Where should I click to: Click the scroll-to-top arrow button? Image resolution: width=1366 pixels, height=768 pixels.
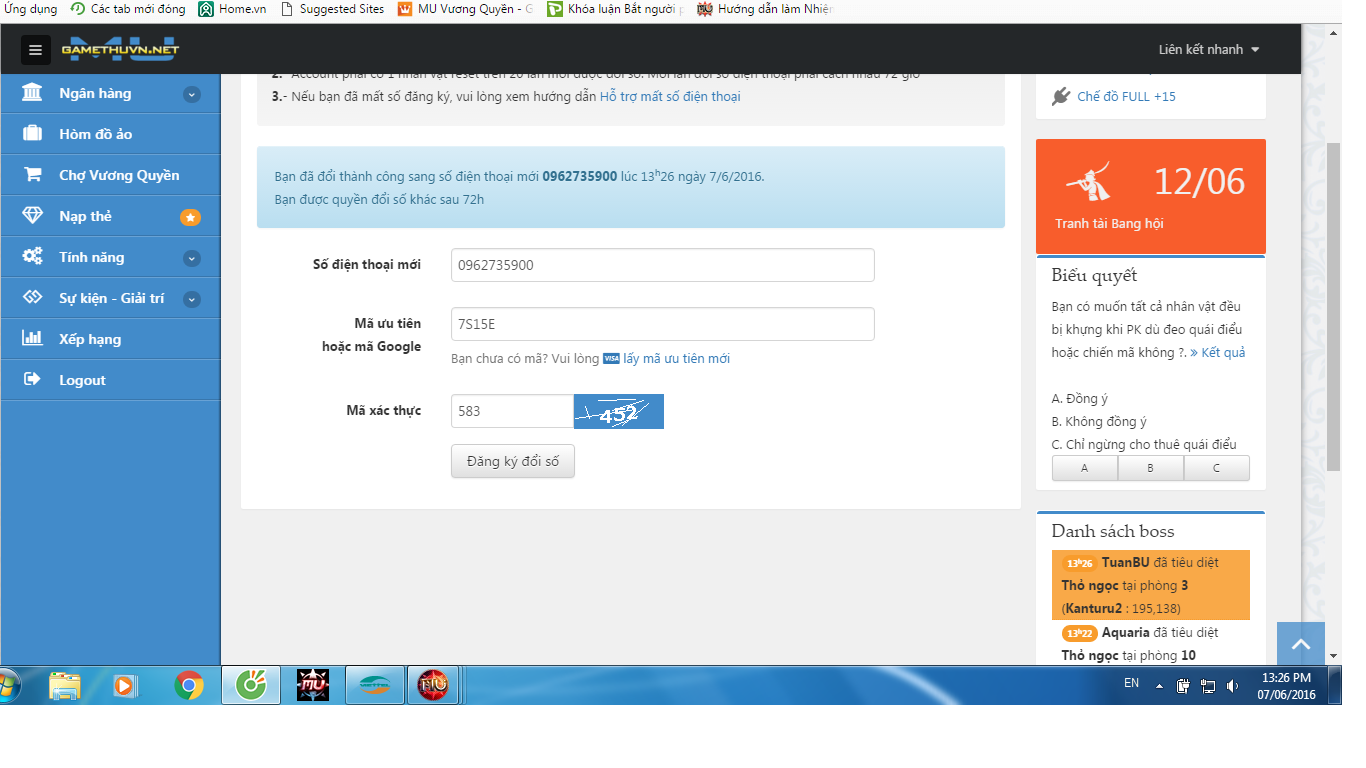(x=1300, y=645)
